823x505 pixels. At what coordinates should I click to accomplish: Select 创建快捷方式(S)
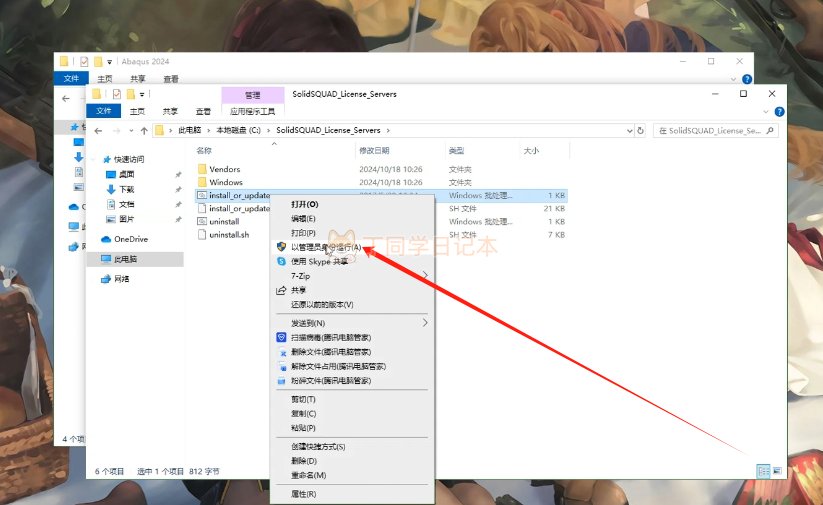(318, 447)
